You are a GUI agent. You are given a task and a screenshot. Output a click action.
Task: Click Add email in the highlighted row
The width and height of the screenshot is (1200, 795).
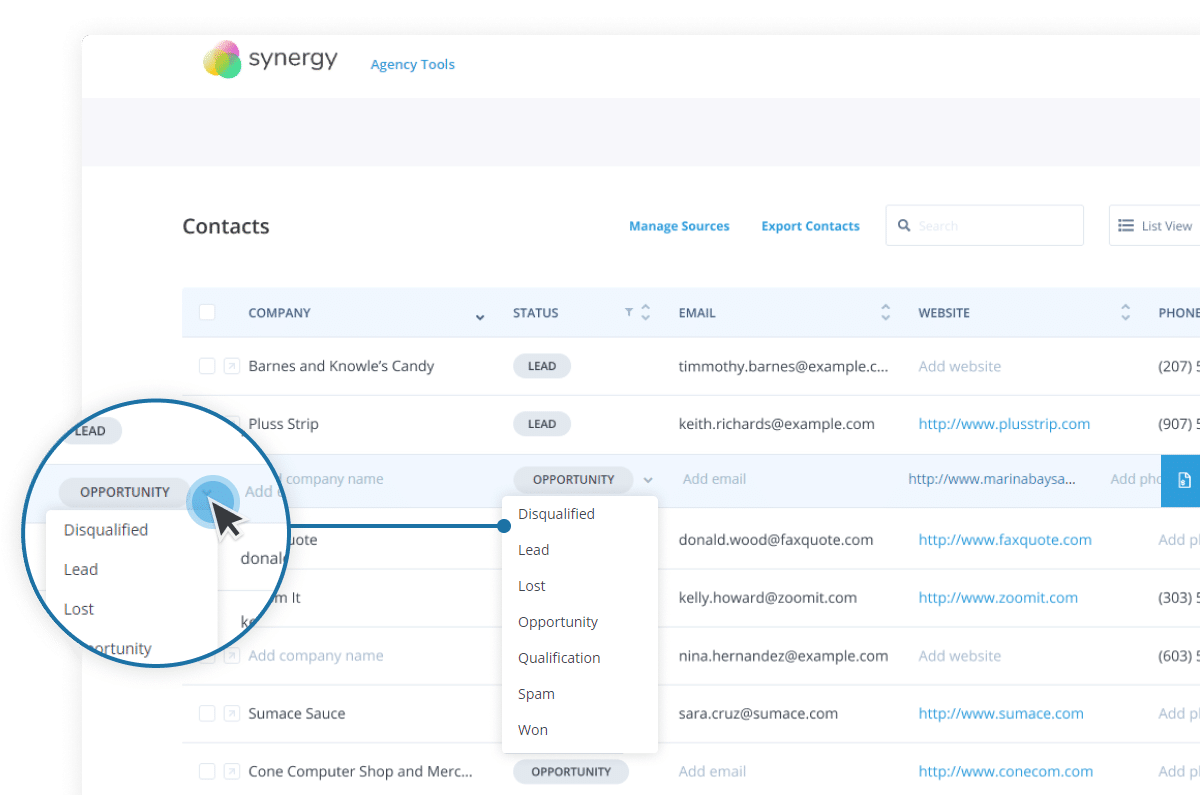click(714, 479)
